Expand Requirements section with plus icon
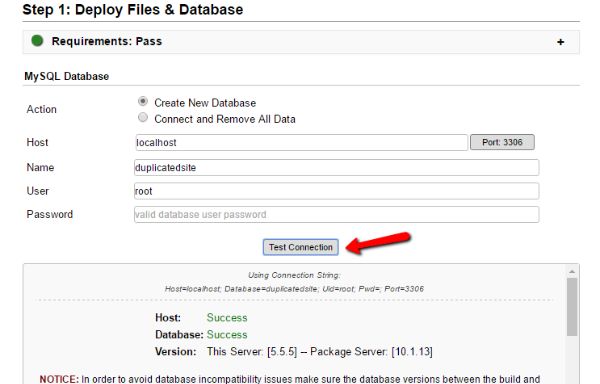600x384 pixels. click(560, 42)
